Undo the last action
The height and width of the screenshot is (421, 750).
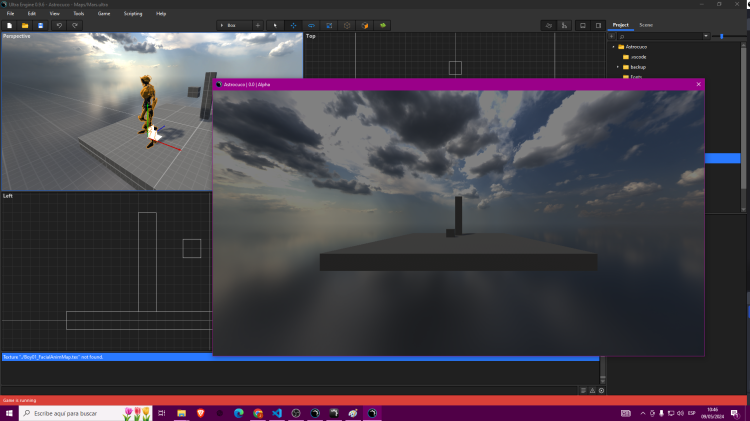[59, 25]
